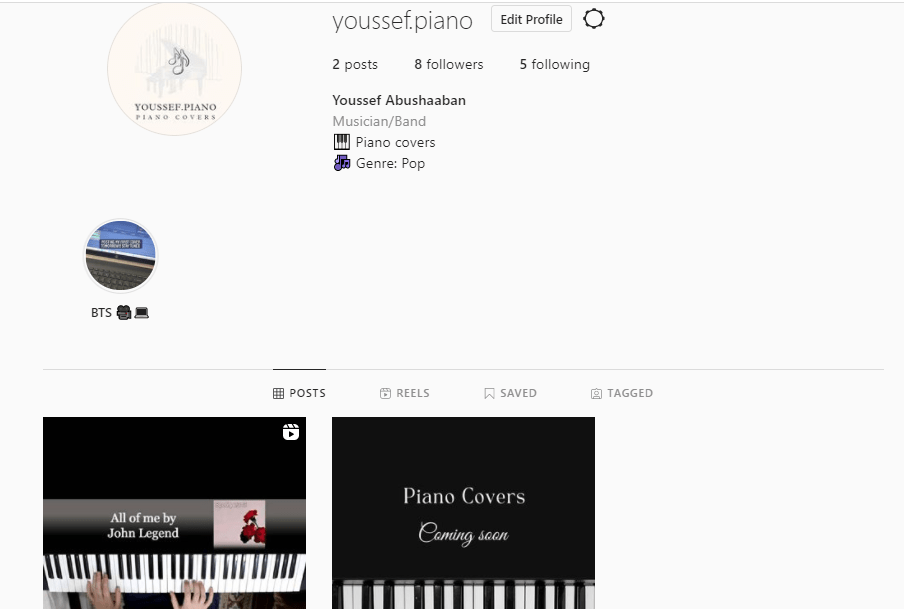Open the Piano Covers Coming soon post
The height and width of the screenshot is (609, 904).
[x=463, y=513]
